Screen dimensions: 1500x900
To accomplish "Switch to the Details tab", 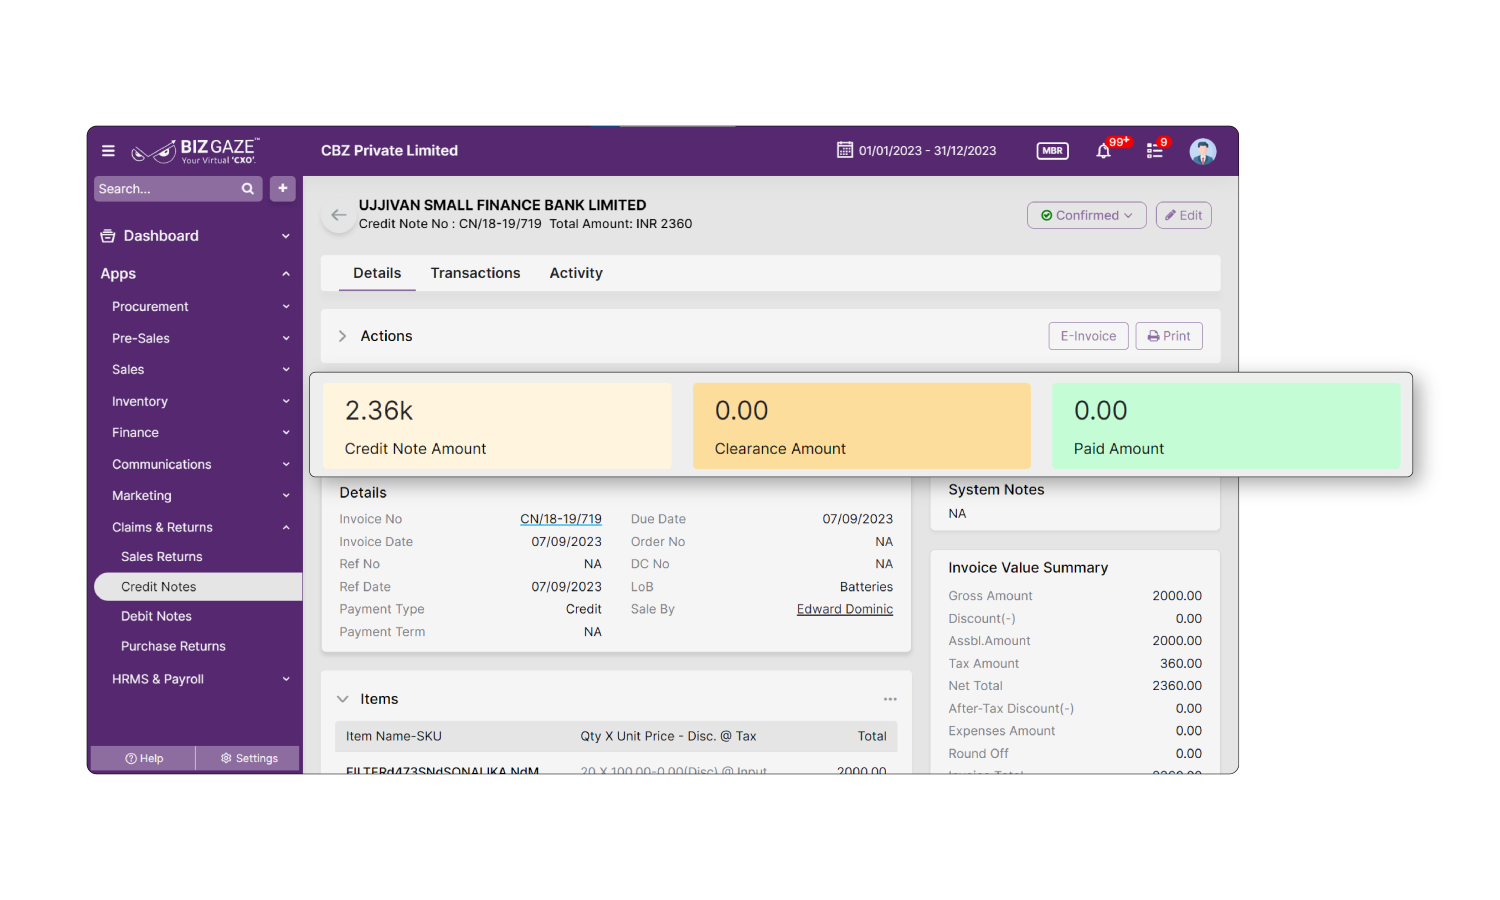I will coord(377,273).
